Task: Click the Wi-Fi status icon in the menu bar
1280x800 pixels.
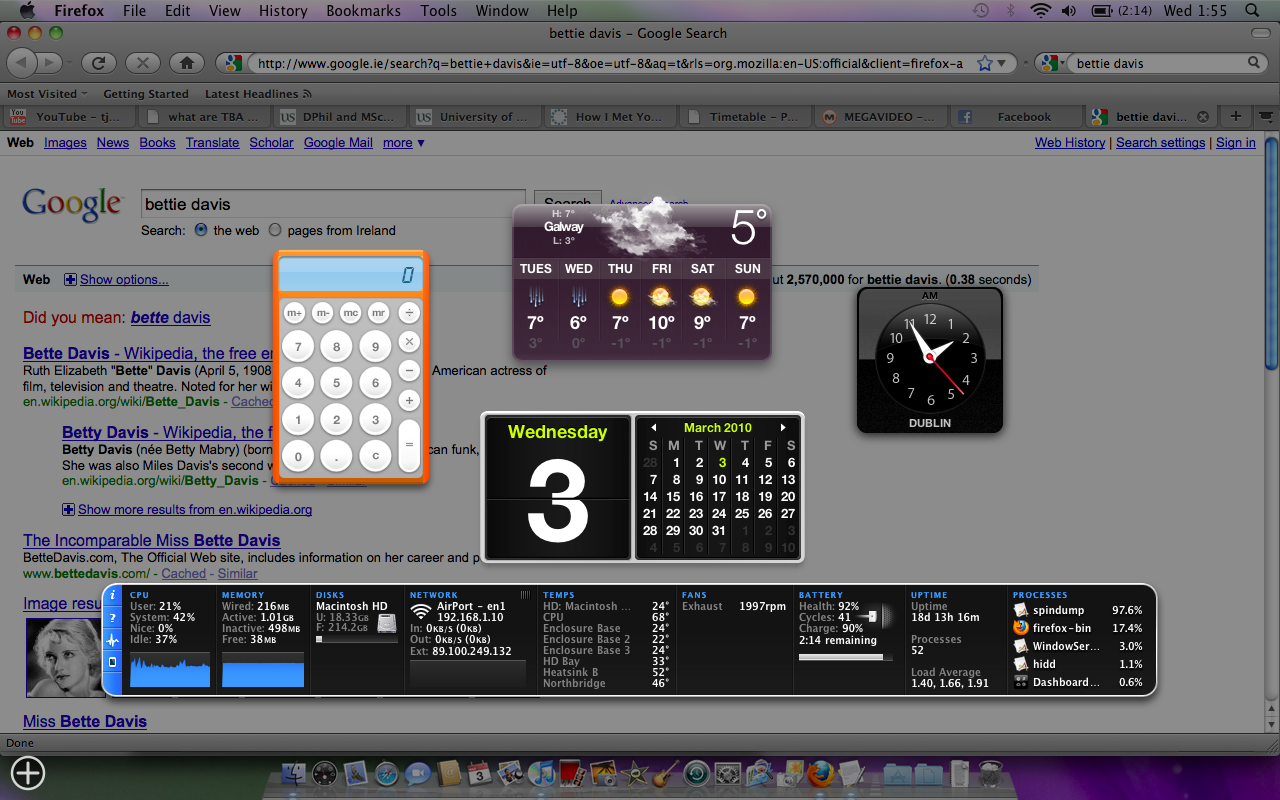Action: coord(1041,11)
